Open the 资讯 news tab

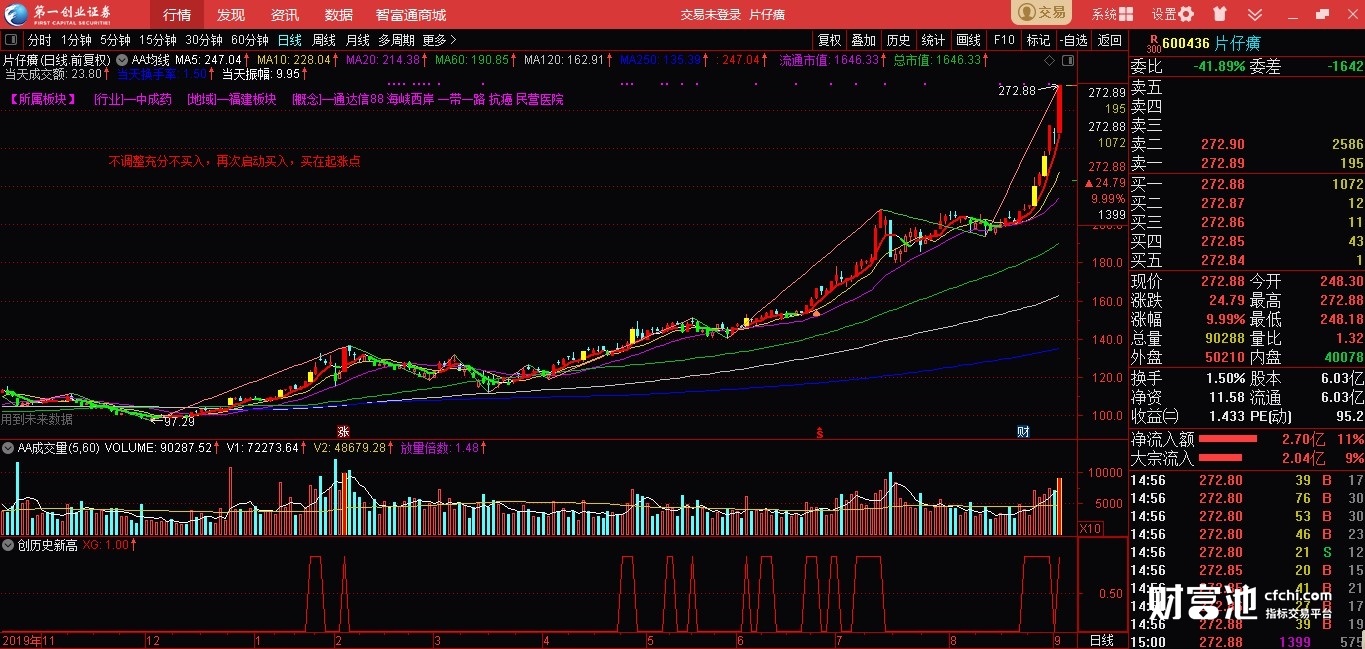point(285,14)
